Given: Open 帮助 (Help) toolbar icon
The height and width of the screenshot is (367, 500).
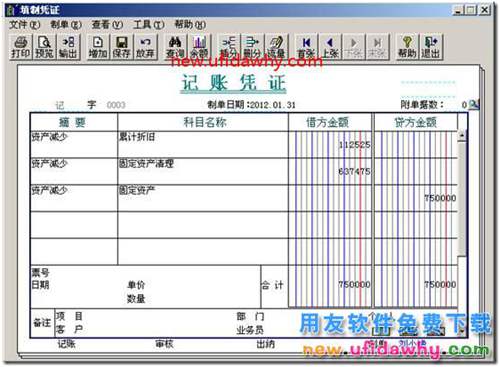Looking at the screenshot, I should pos(407,47).
